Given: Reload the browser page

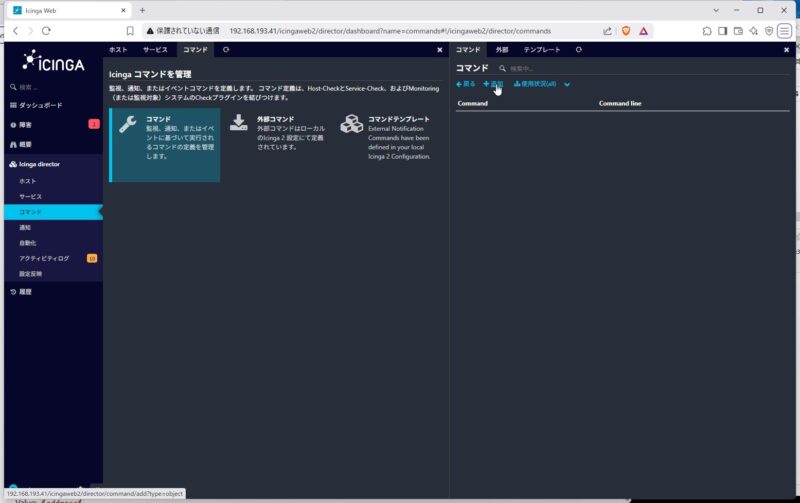Looking at the screenshot, I should pyautogui.click(x=46, y=31).
